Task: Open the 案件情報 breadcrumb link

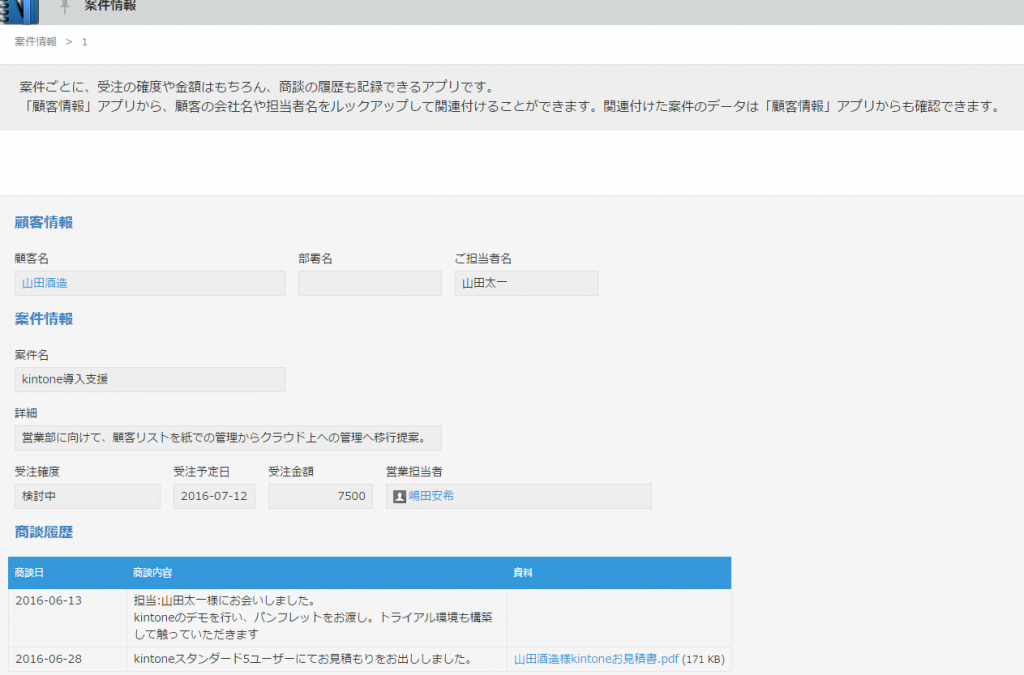Action: click(36, 42)
